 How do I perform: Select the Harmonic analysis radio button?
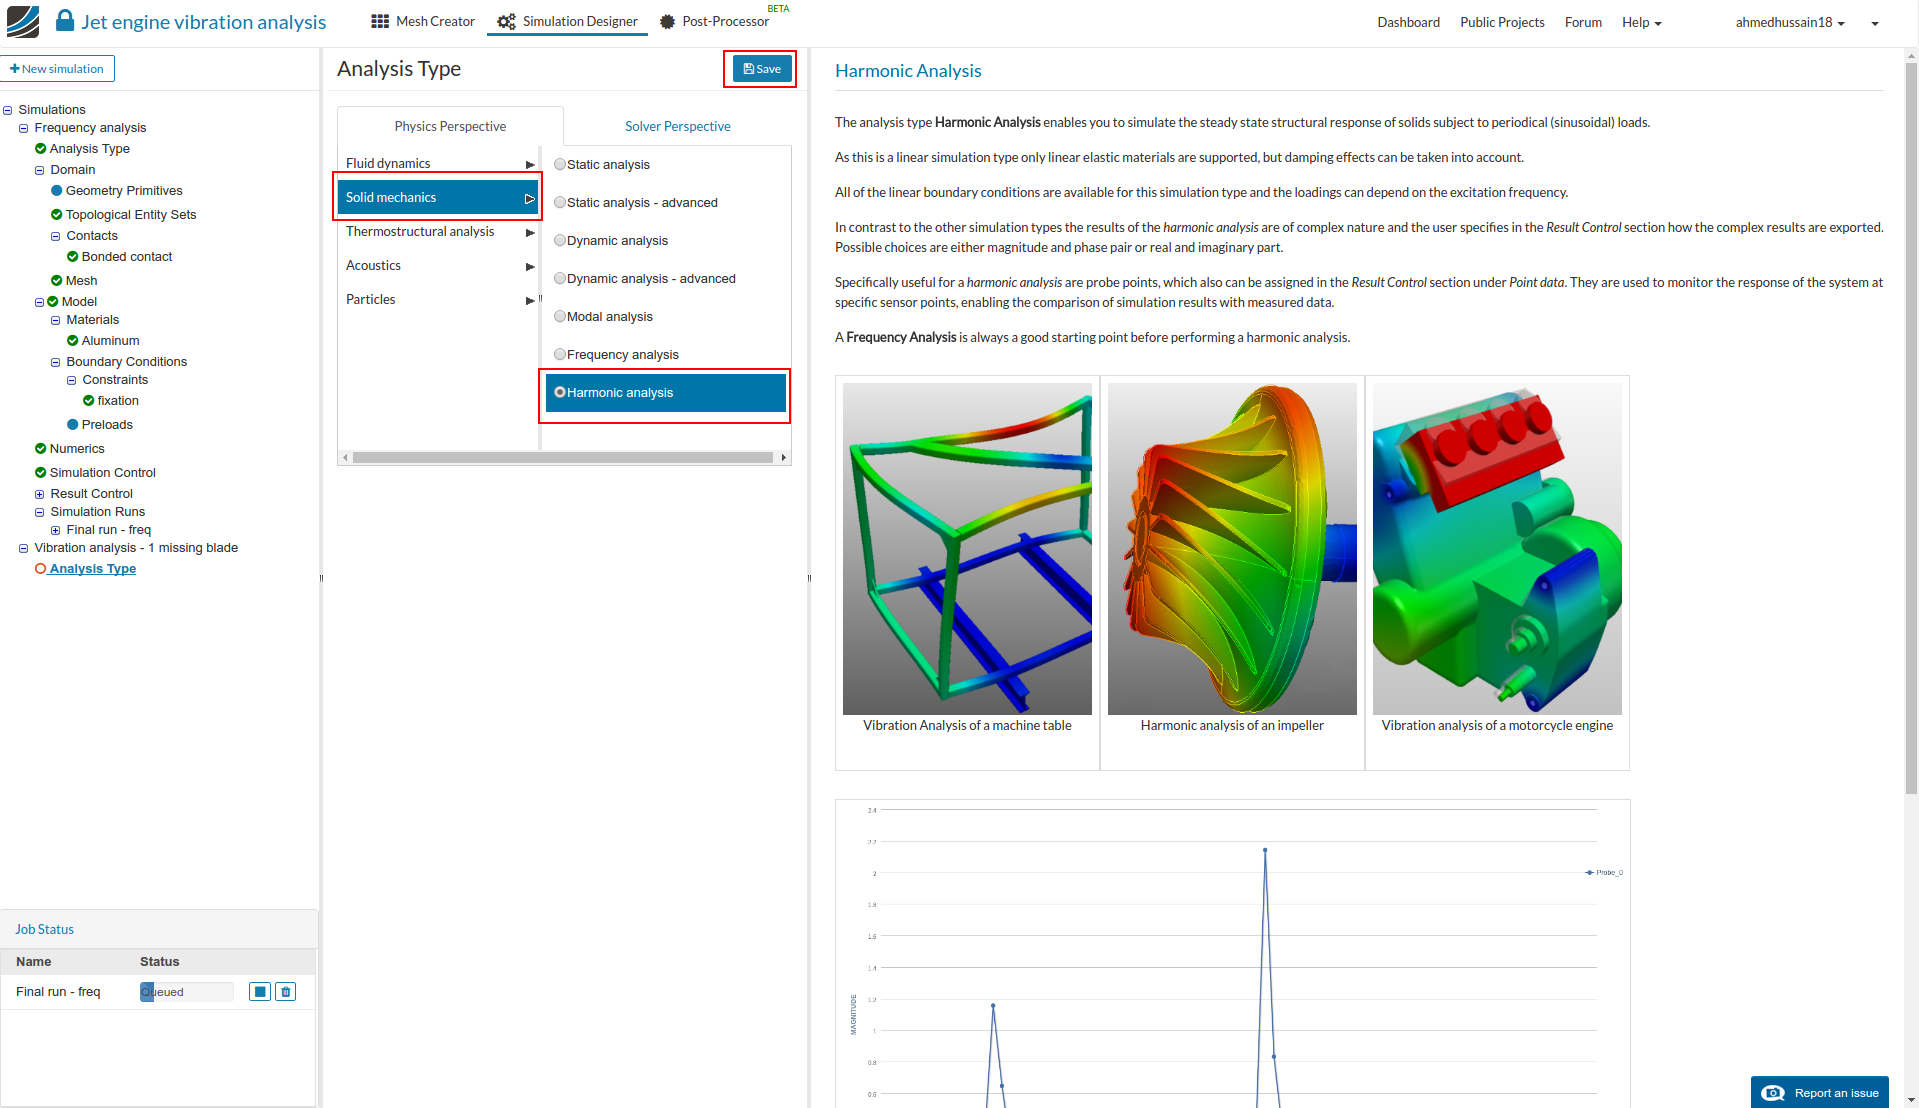pyautogui.click(x=560, y=393)
